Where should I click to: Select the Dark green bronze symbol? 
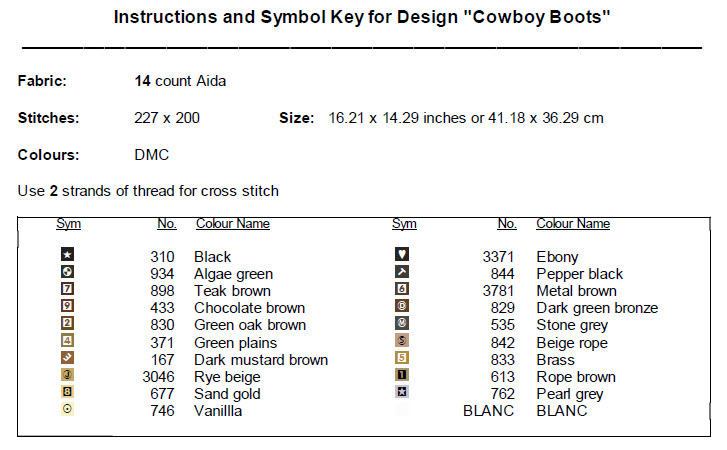[x=403, y=307]
